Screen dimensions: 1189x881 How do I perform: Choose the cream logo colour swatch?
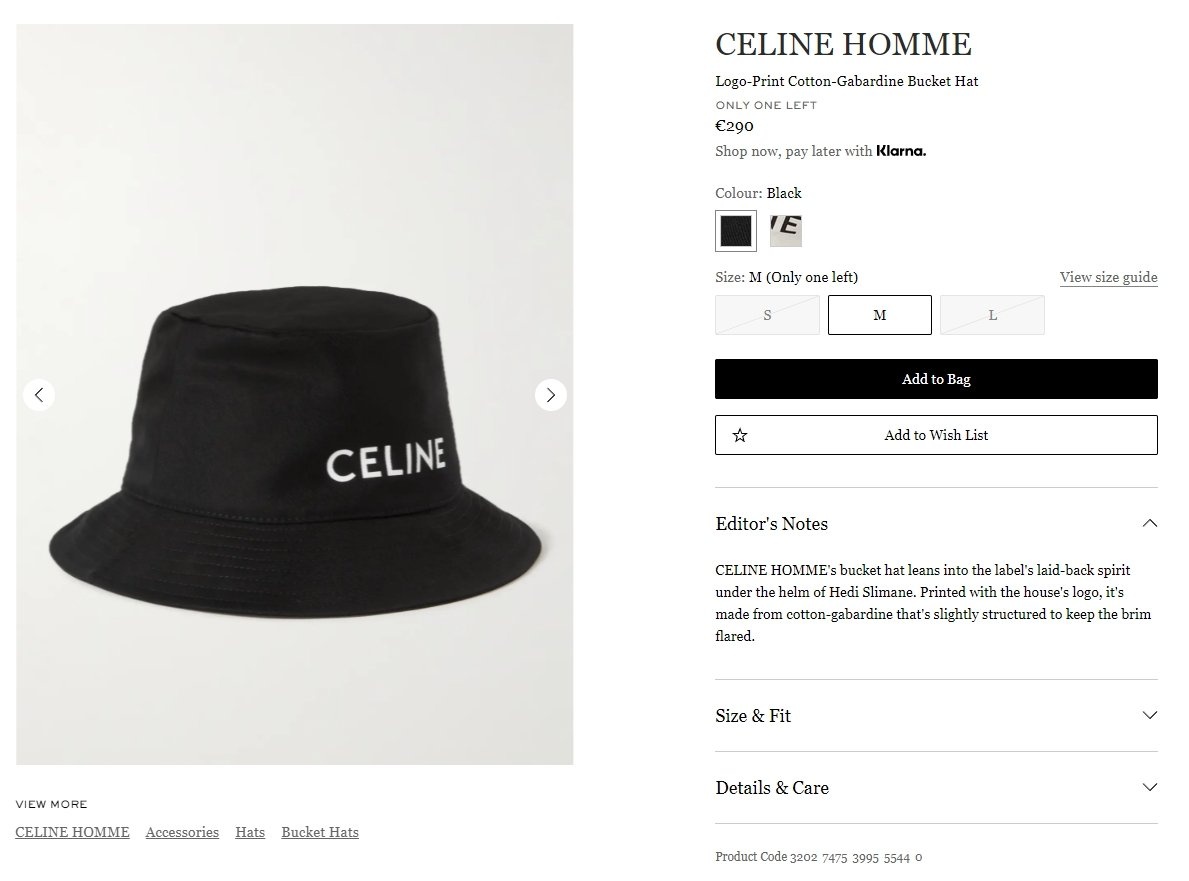click(786, 230)
